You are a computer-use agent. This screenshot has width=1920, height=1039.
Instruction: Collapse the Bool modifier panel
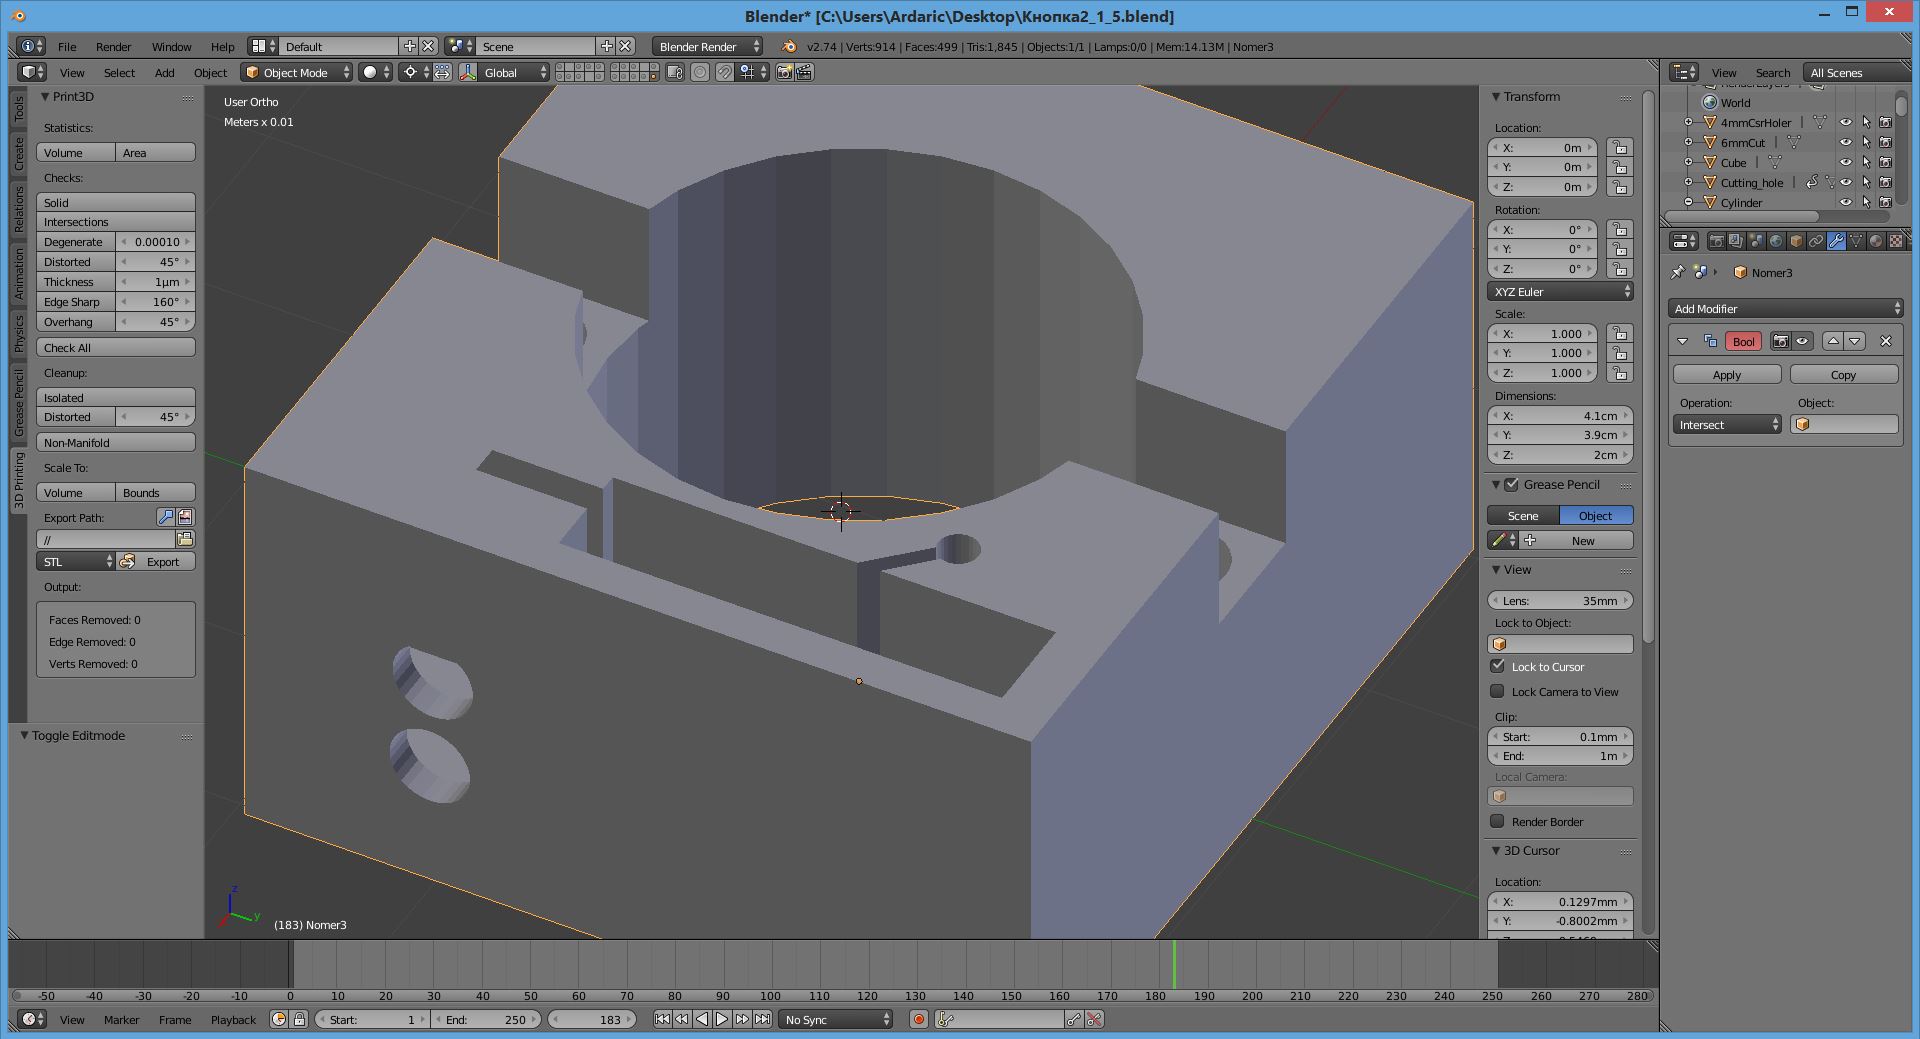click(x=1682, y=341)
